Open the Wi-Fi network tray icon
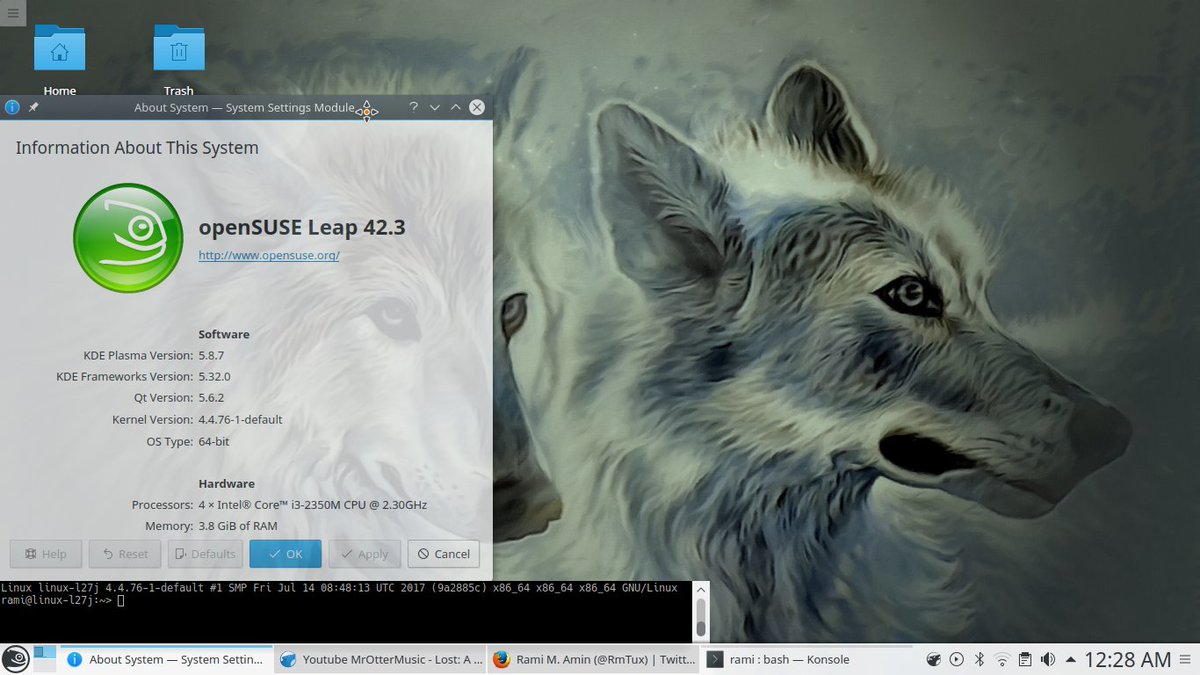 [x=1002, y=660]
